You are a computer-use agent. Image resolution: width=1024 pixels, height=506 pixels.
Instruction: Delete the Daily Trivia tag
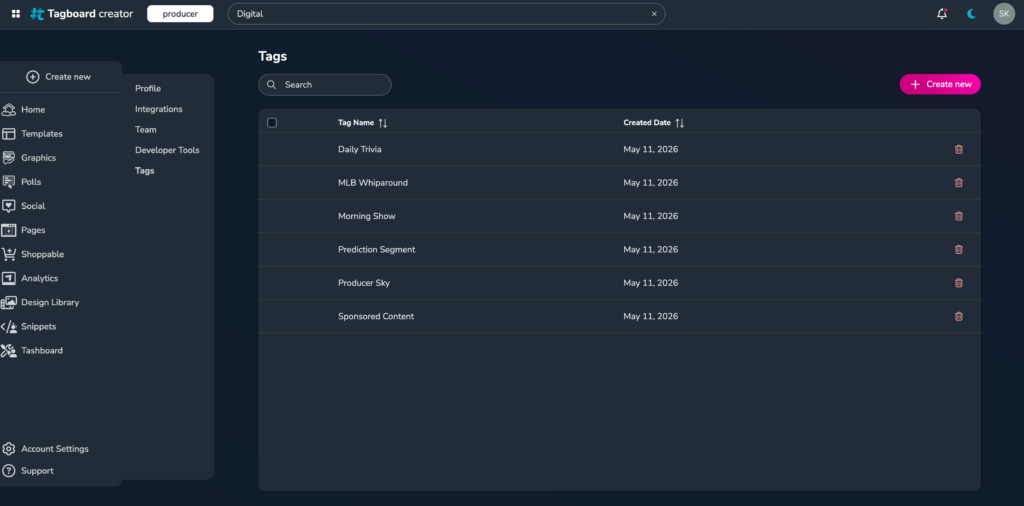[x=959, y=150]
